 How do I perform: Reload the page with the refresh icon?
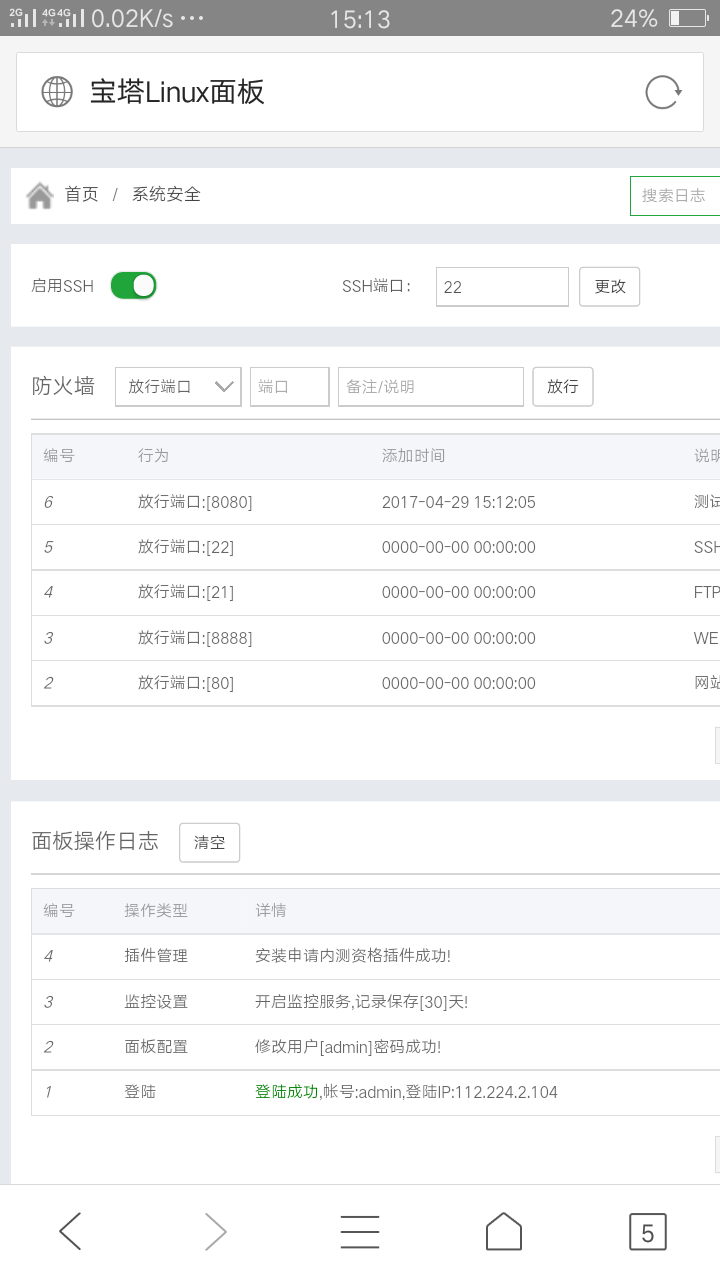pos(663,92)
